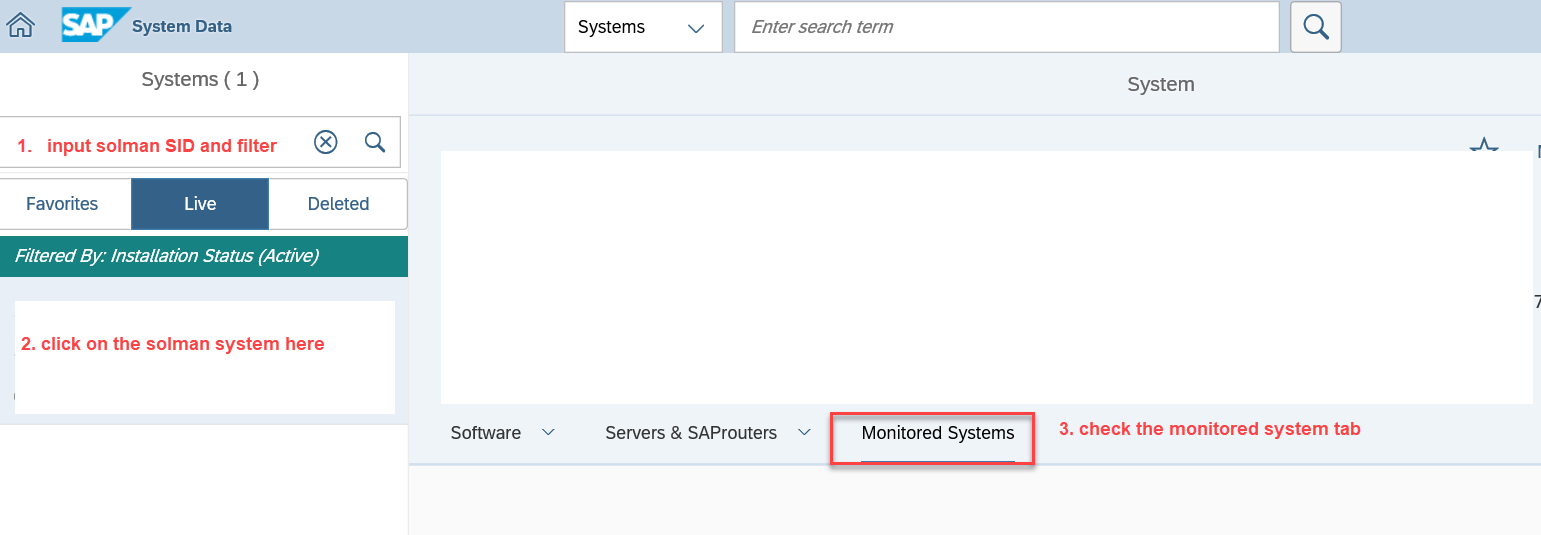Select the Software tab label
Viewport: 1541px width, 535px height.
pos(486,433)
